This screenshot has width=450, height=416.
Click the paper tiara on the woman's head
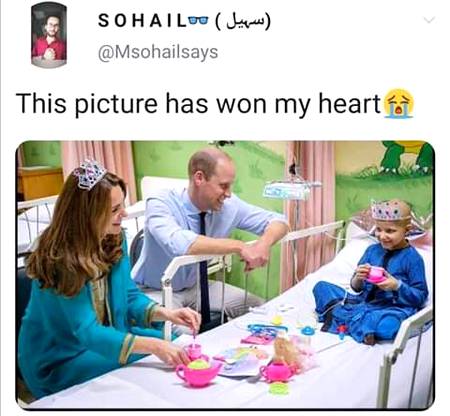90,174
